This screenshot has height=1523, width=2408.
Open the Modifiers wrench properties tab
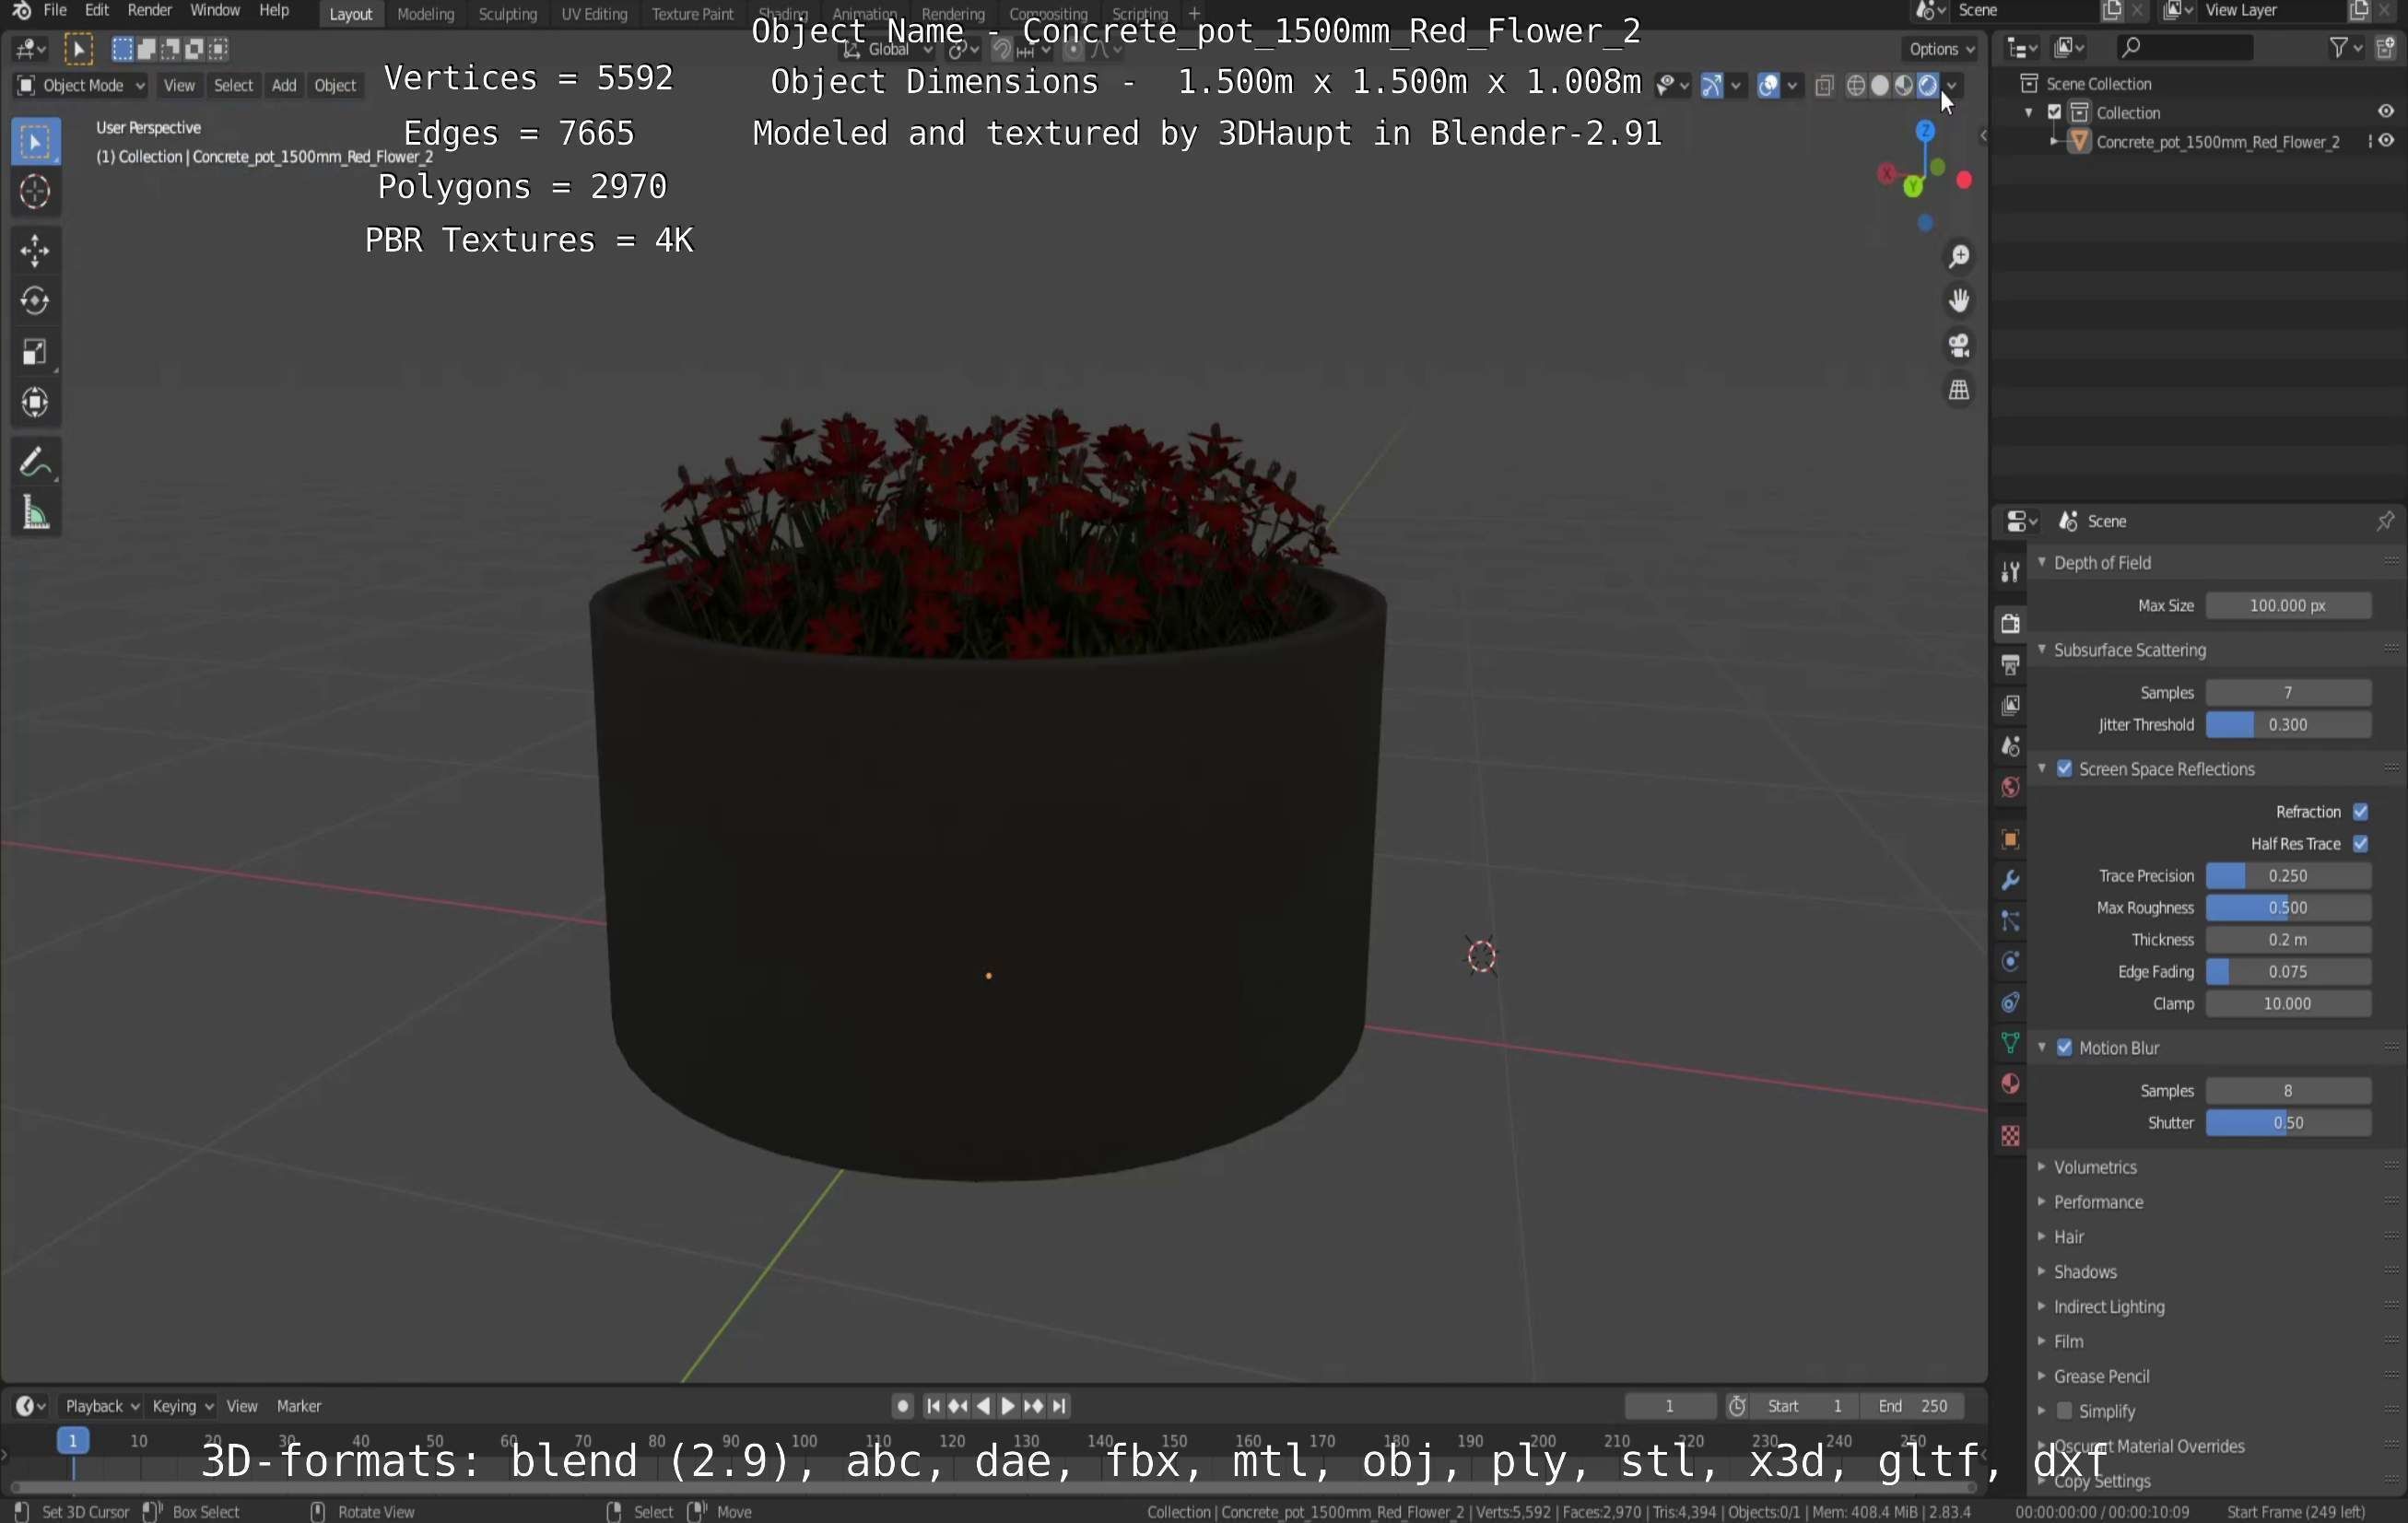coord(2010,881)
